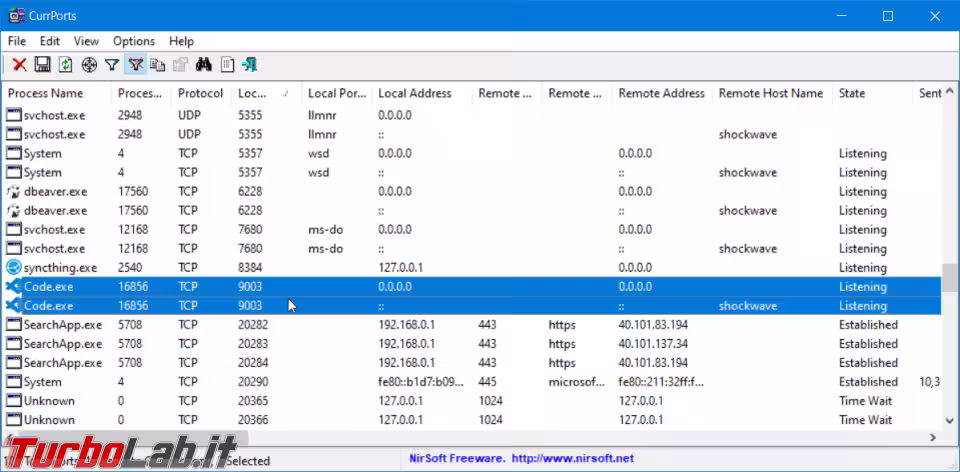Click the funnel Advanced Filters icon
The image size is (960, 472).
point(111,64)
